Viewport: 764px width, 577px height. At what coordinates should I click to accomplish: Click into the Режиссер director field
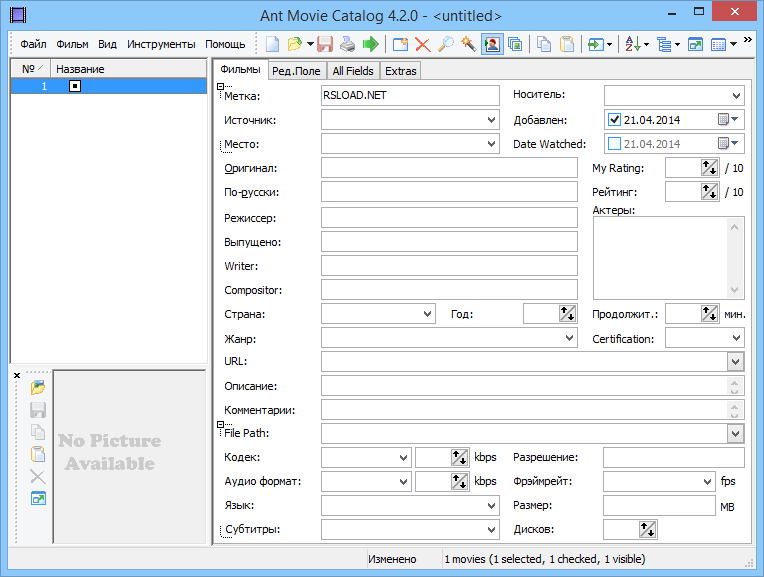449,218
